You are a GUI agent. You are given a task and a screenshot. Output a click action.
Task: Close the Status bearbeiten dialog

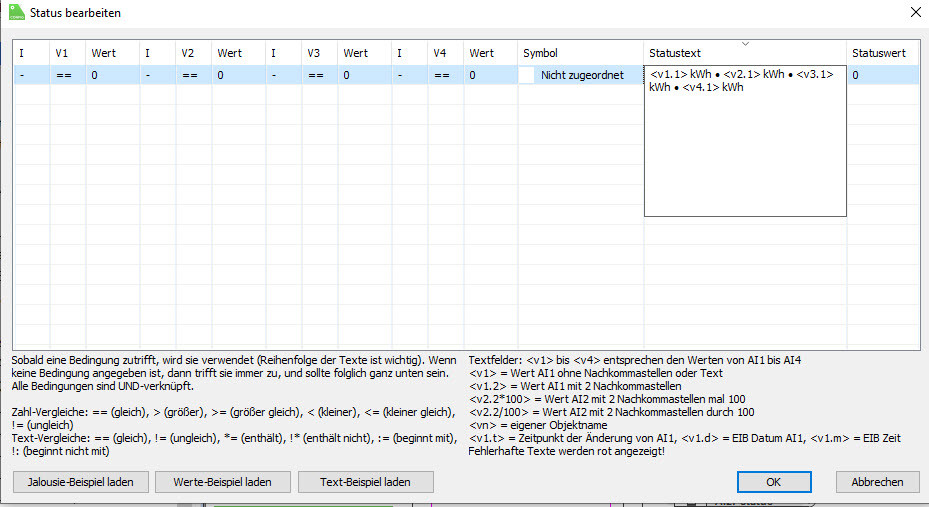915,12
